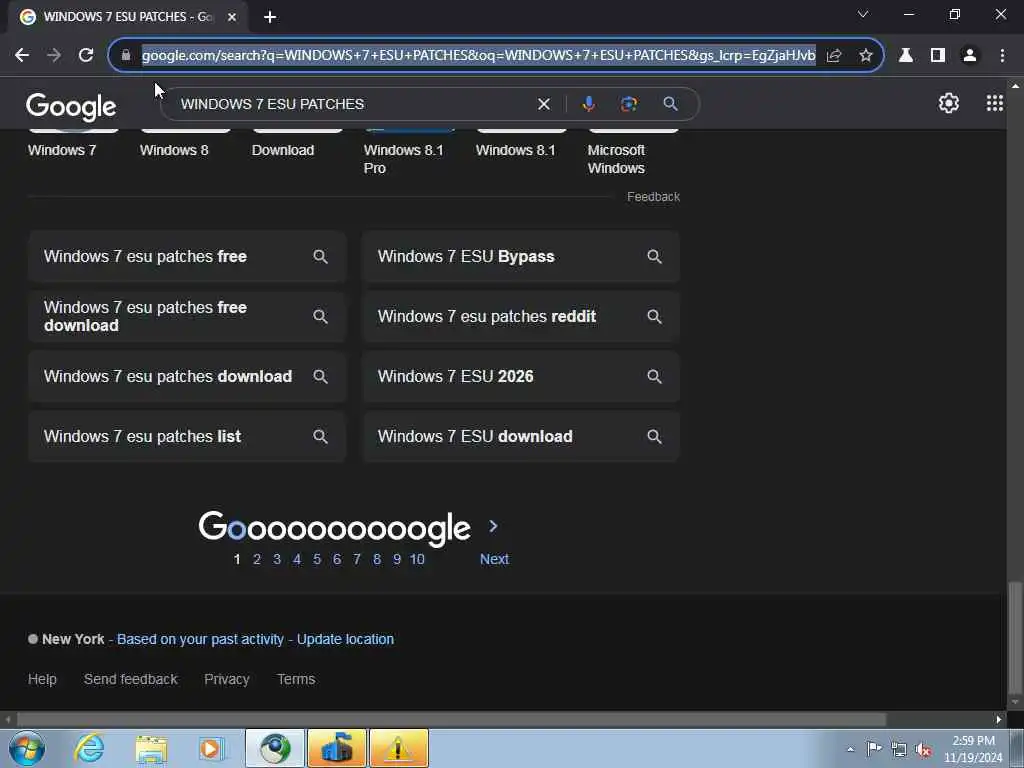Search 'Windows 7 ESU download' suggestion

click(x=521, y=437)
